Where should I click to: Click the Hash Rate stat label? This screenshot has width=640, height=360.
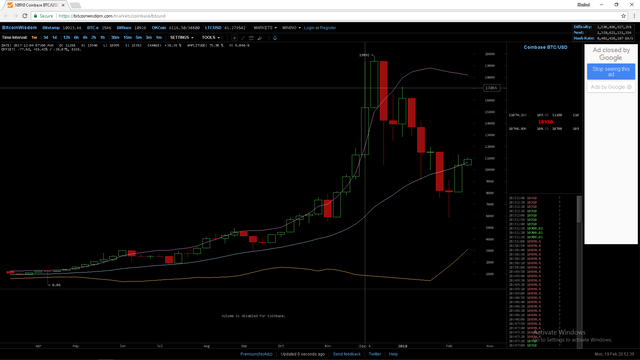584,38
